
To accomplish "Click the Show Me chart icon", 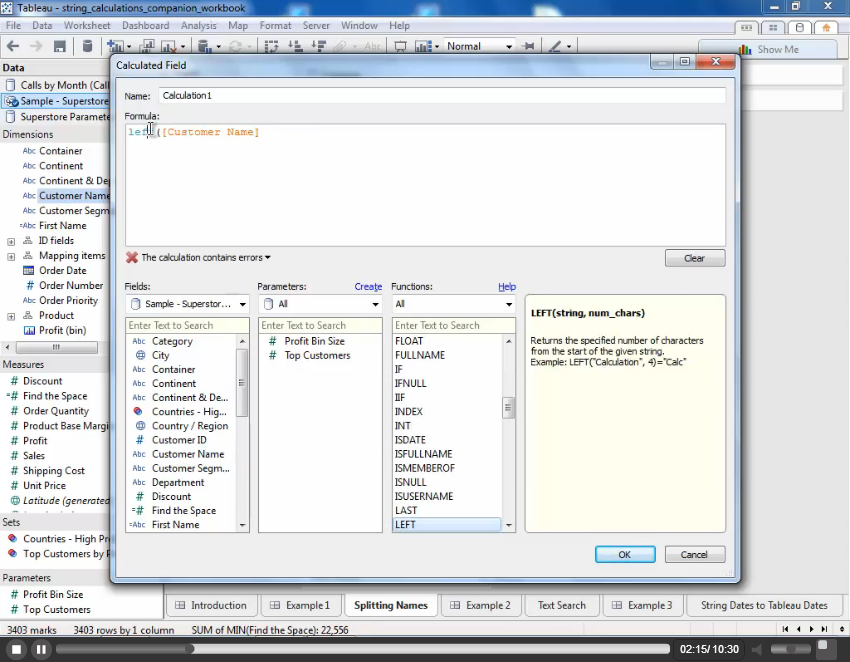I will [745, 49].
